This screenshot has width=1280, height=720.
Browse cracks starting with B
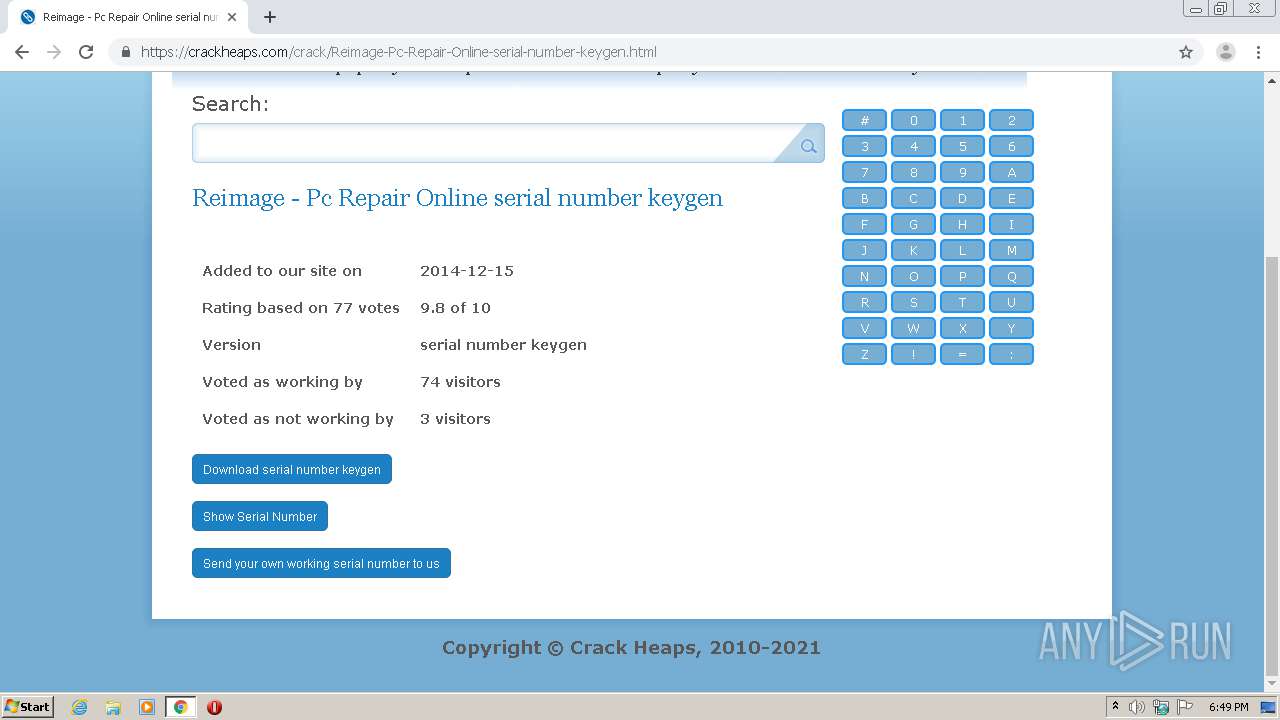(x=864, y=198)
